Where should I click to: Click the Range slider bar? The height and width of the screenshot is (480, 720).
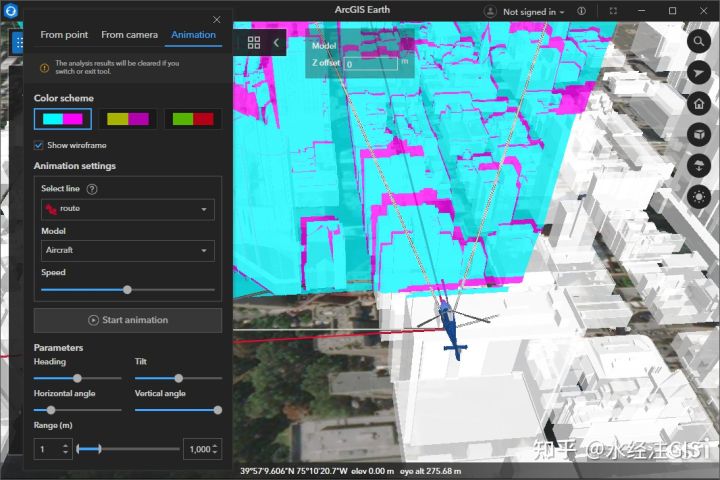[128, 449]
